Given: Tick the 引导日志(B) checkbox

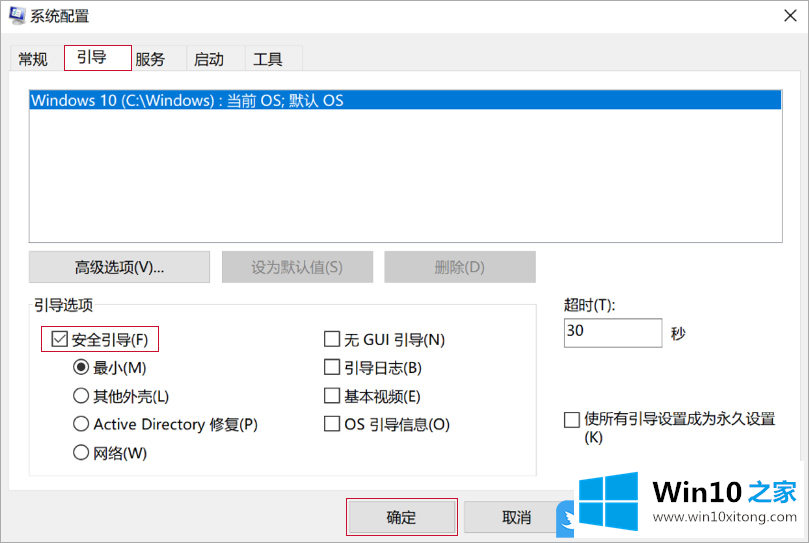Looking at the screenshot, I should [332, 368].
